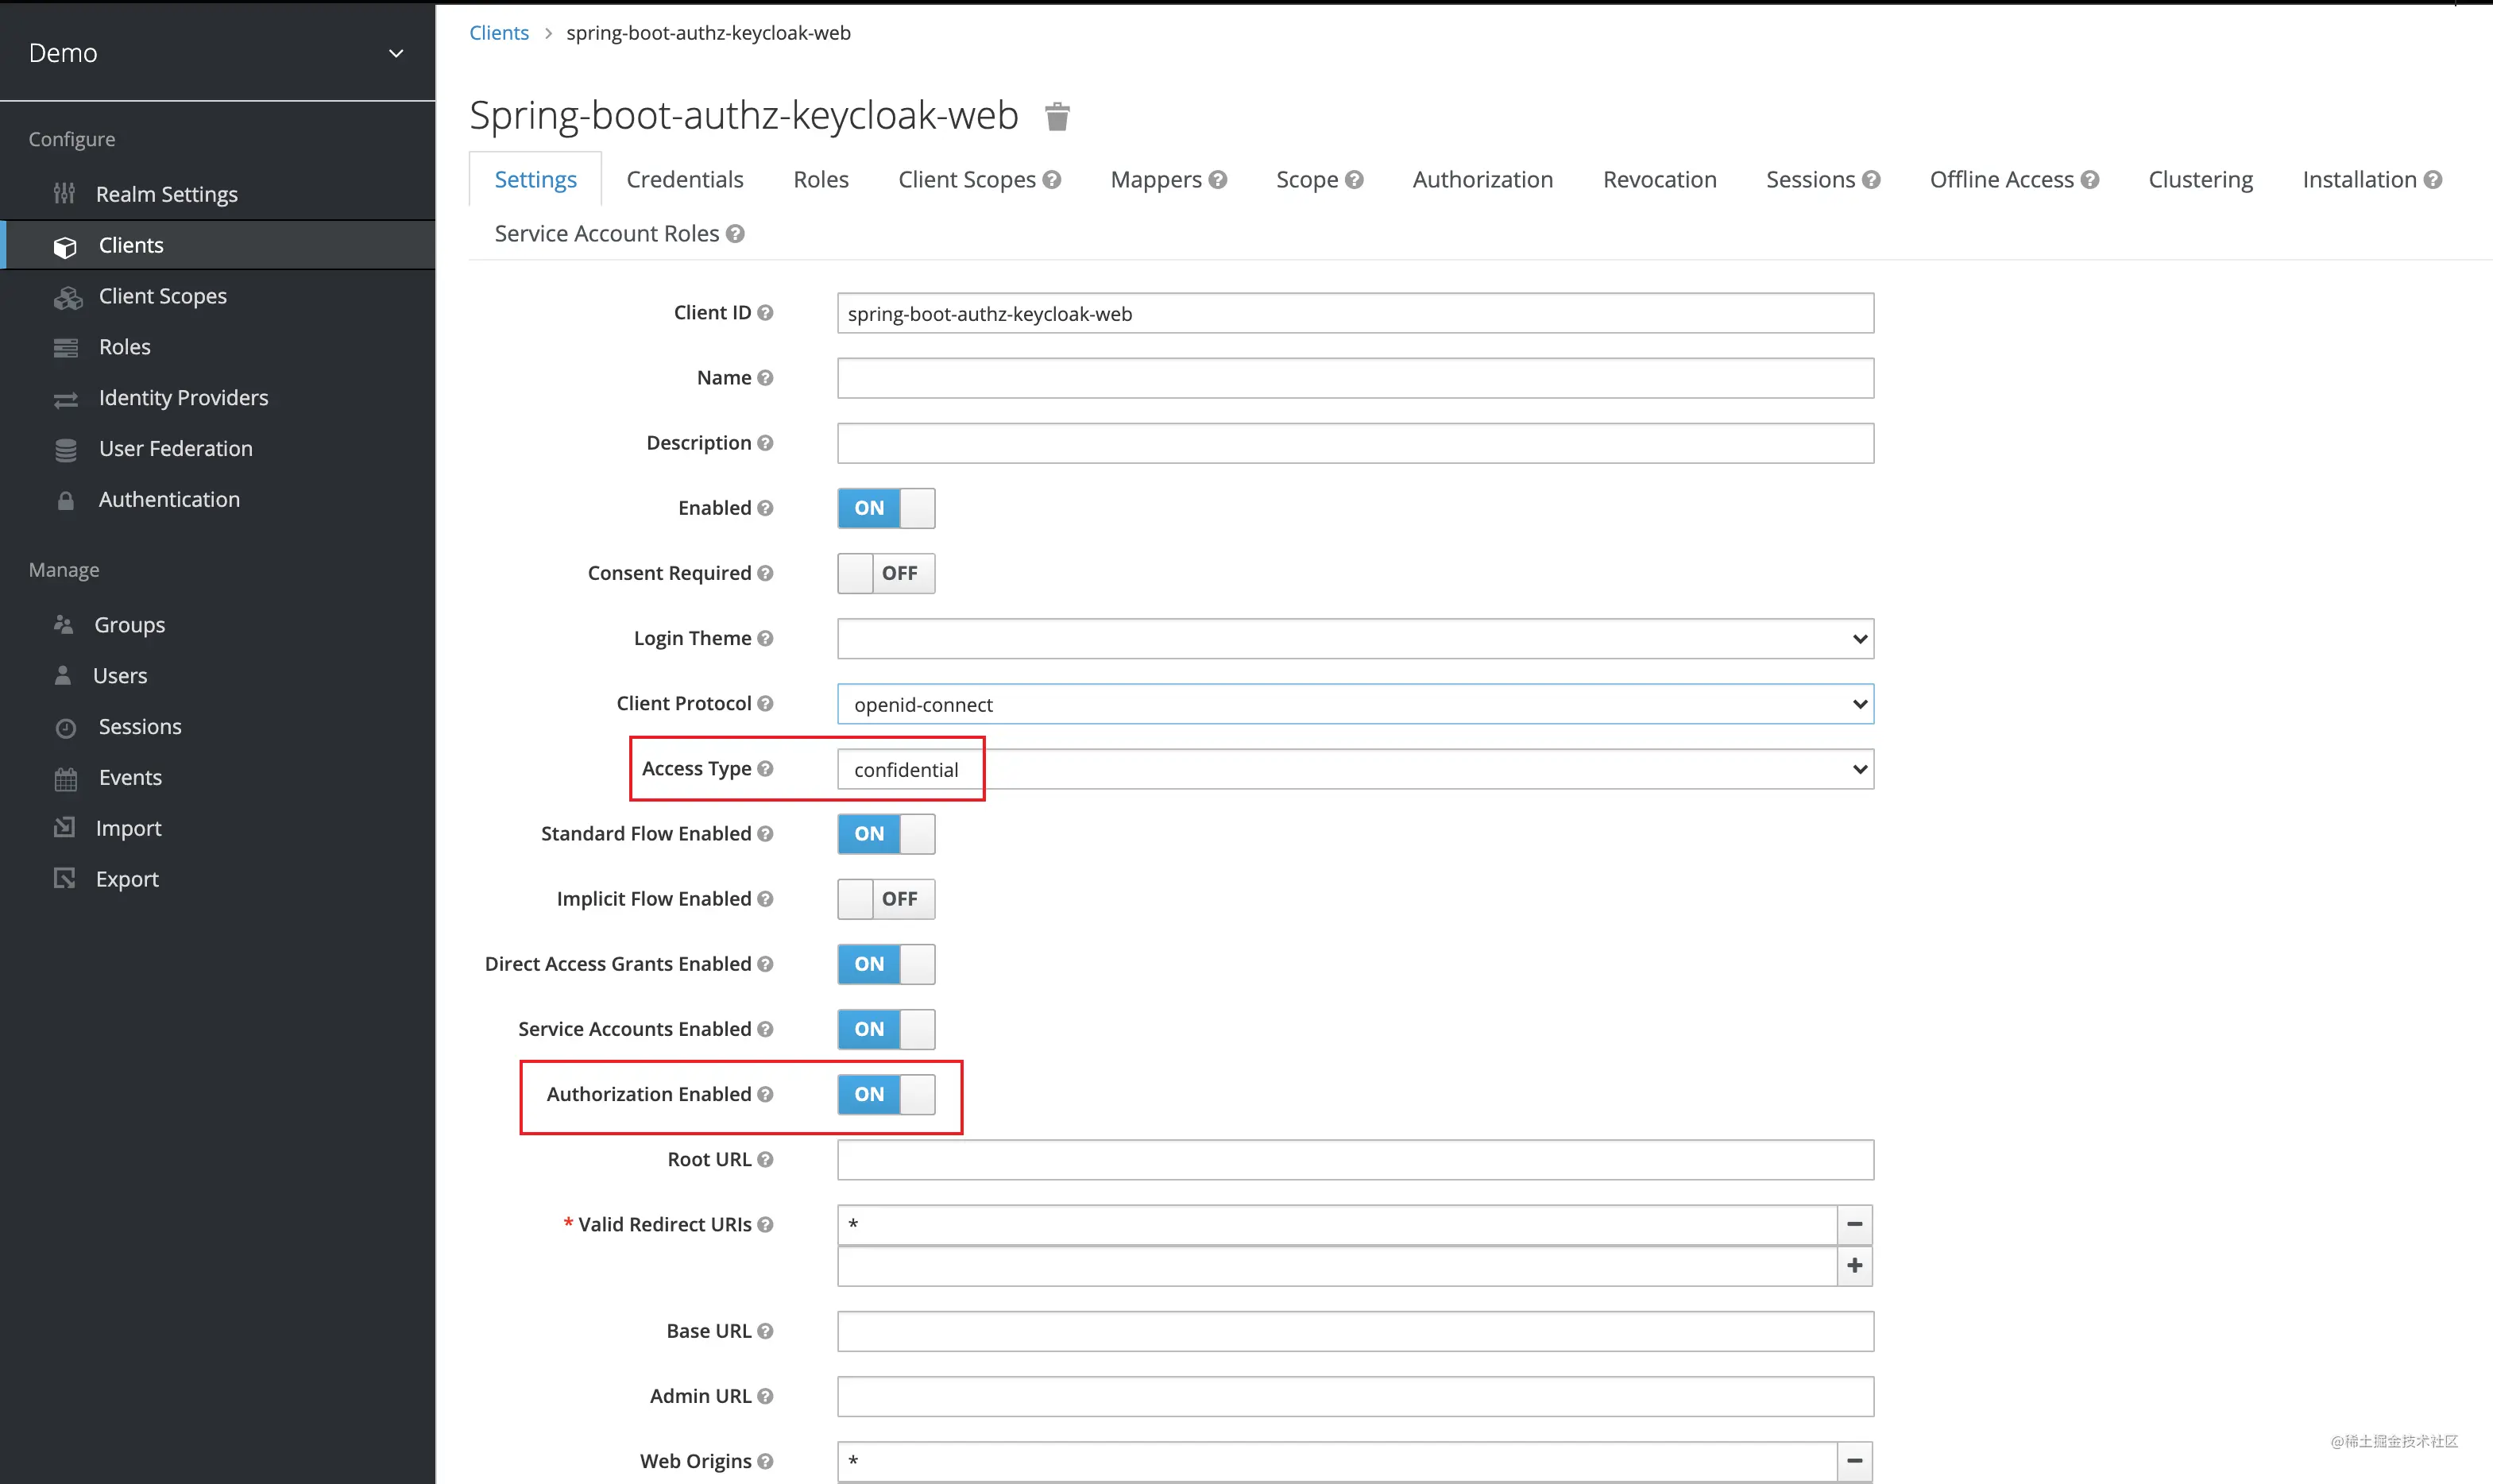Open Roles in the Configure sidebar
2493x1484 pixels.
click(x=125, y=347)
